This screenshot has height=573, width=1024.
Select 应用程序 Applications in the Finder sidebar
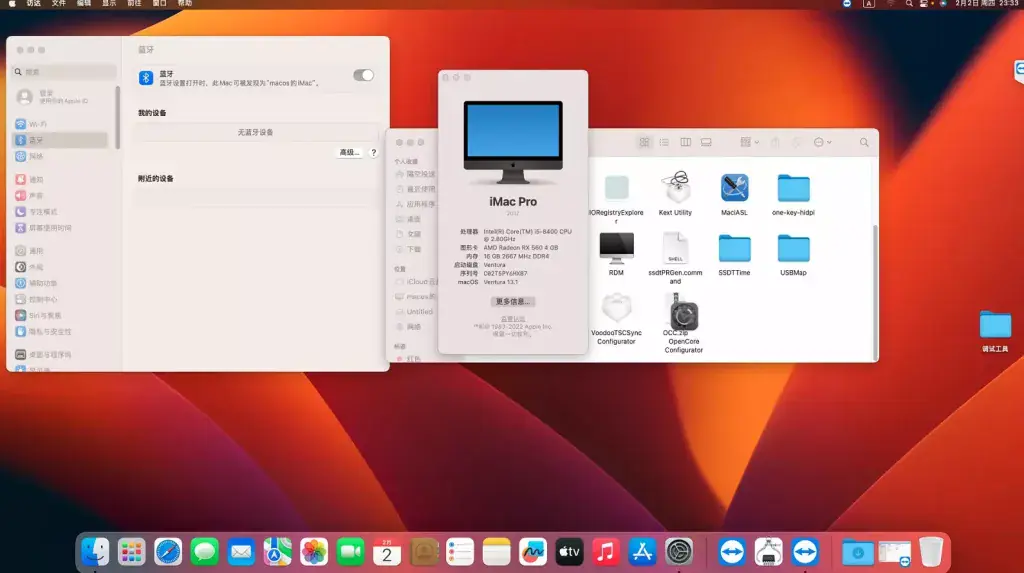point(416,205)
